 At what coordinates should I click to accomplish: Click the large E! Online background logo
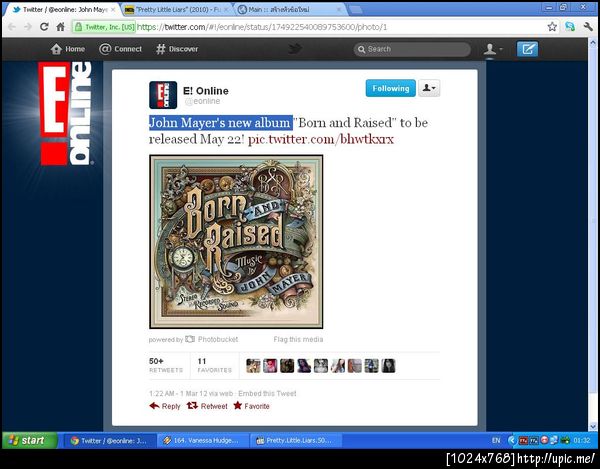[65, 114]
